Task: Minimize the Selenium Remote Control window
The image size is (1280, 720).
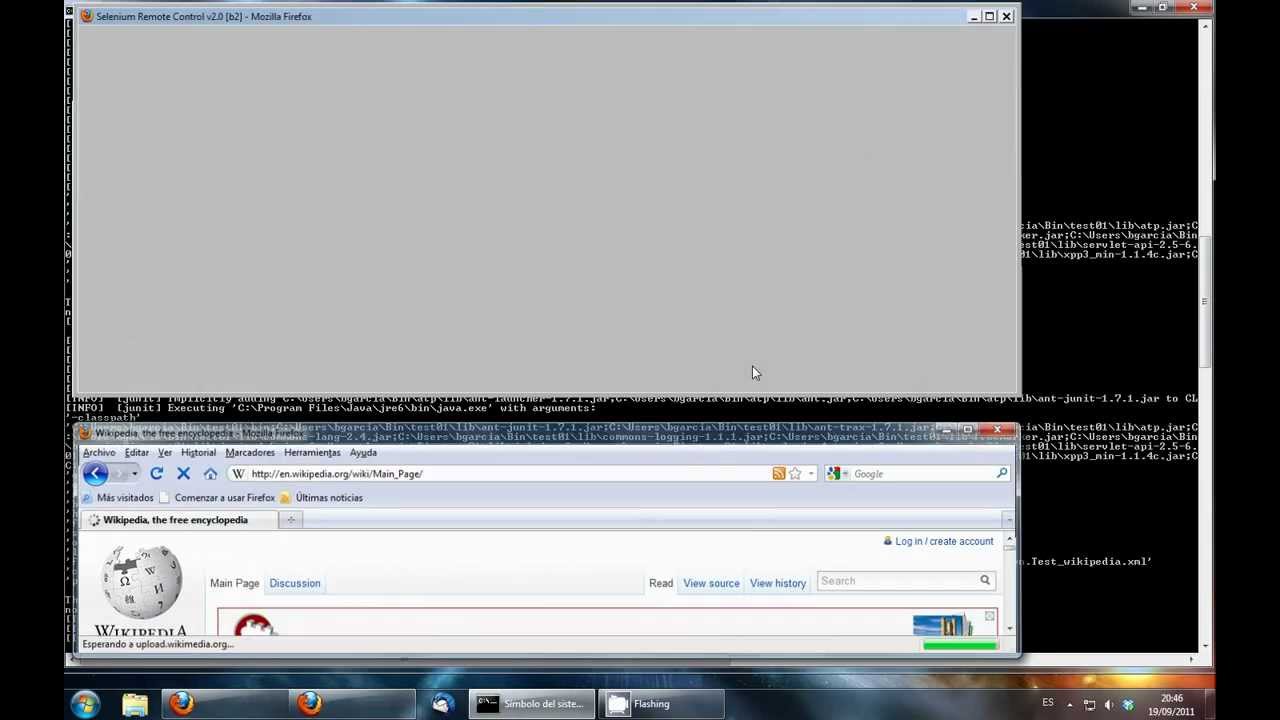Action: tap(974, 16)
